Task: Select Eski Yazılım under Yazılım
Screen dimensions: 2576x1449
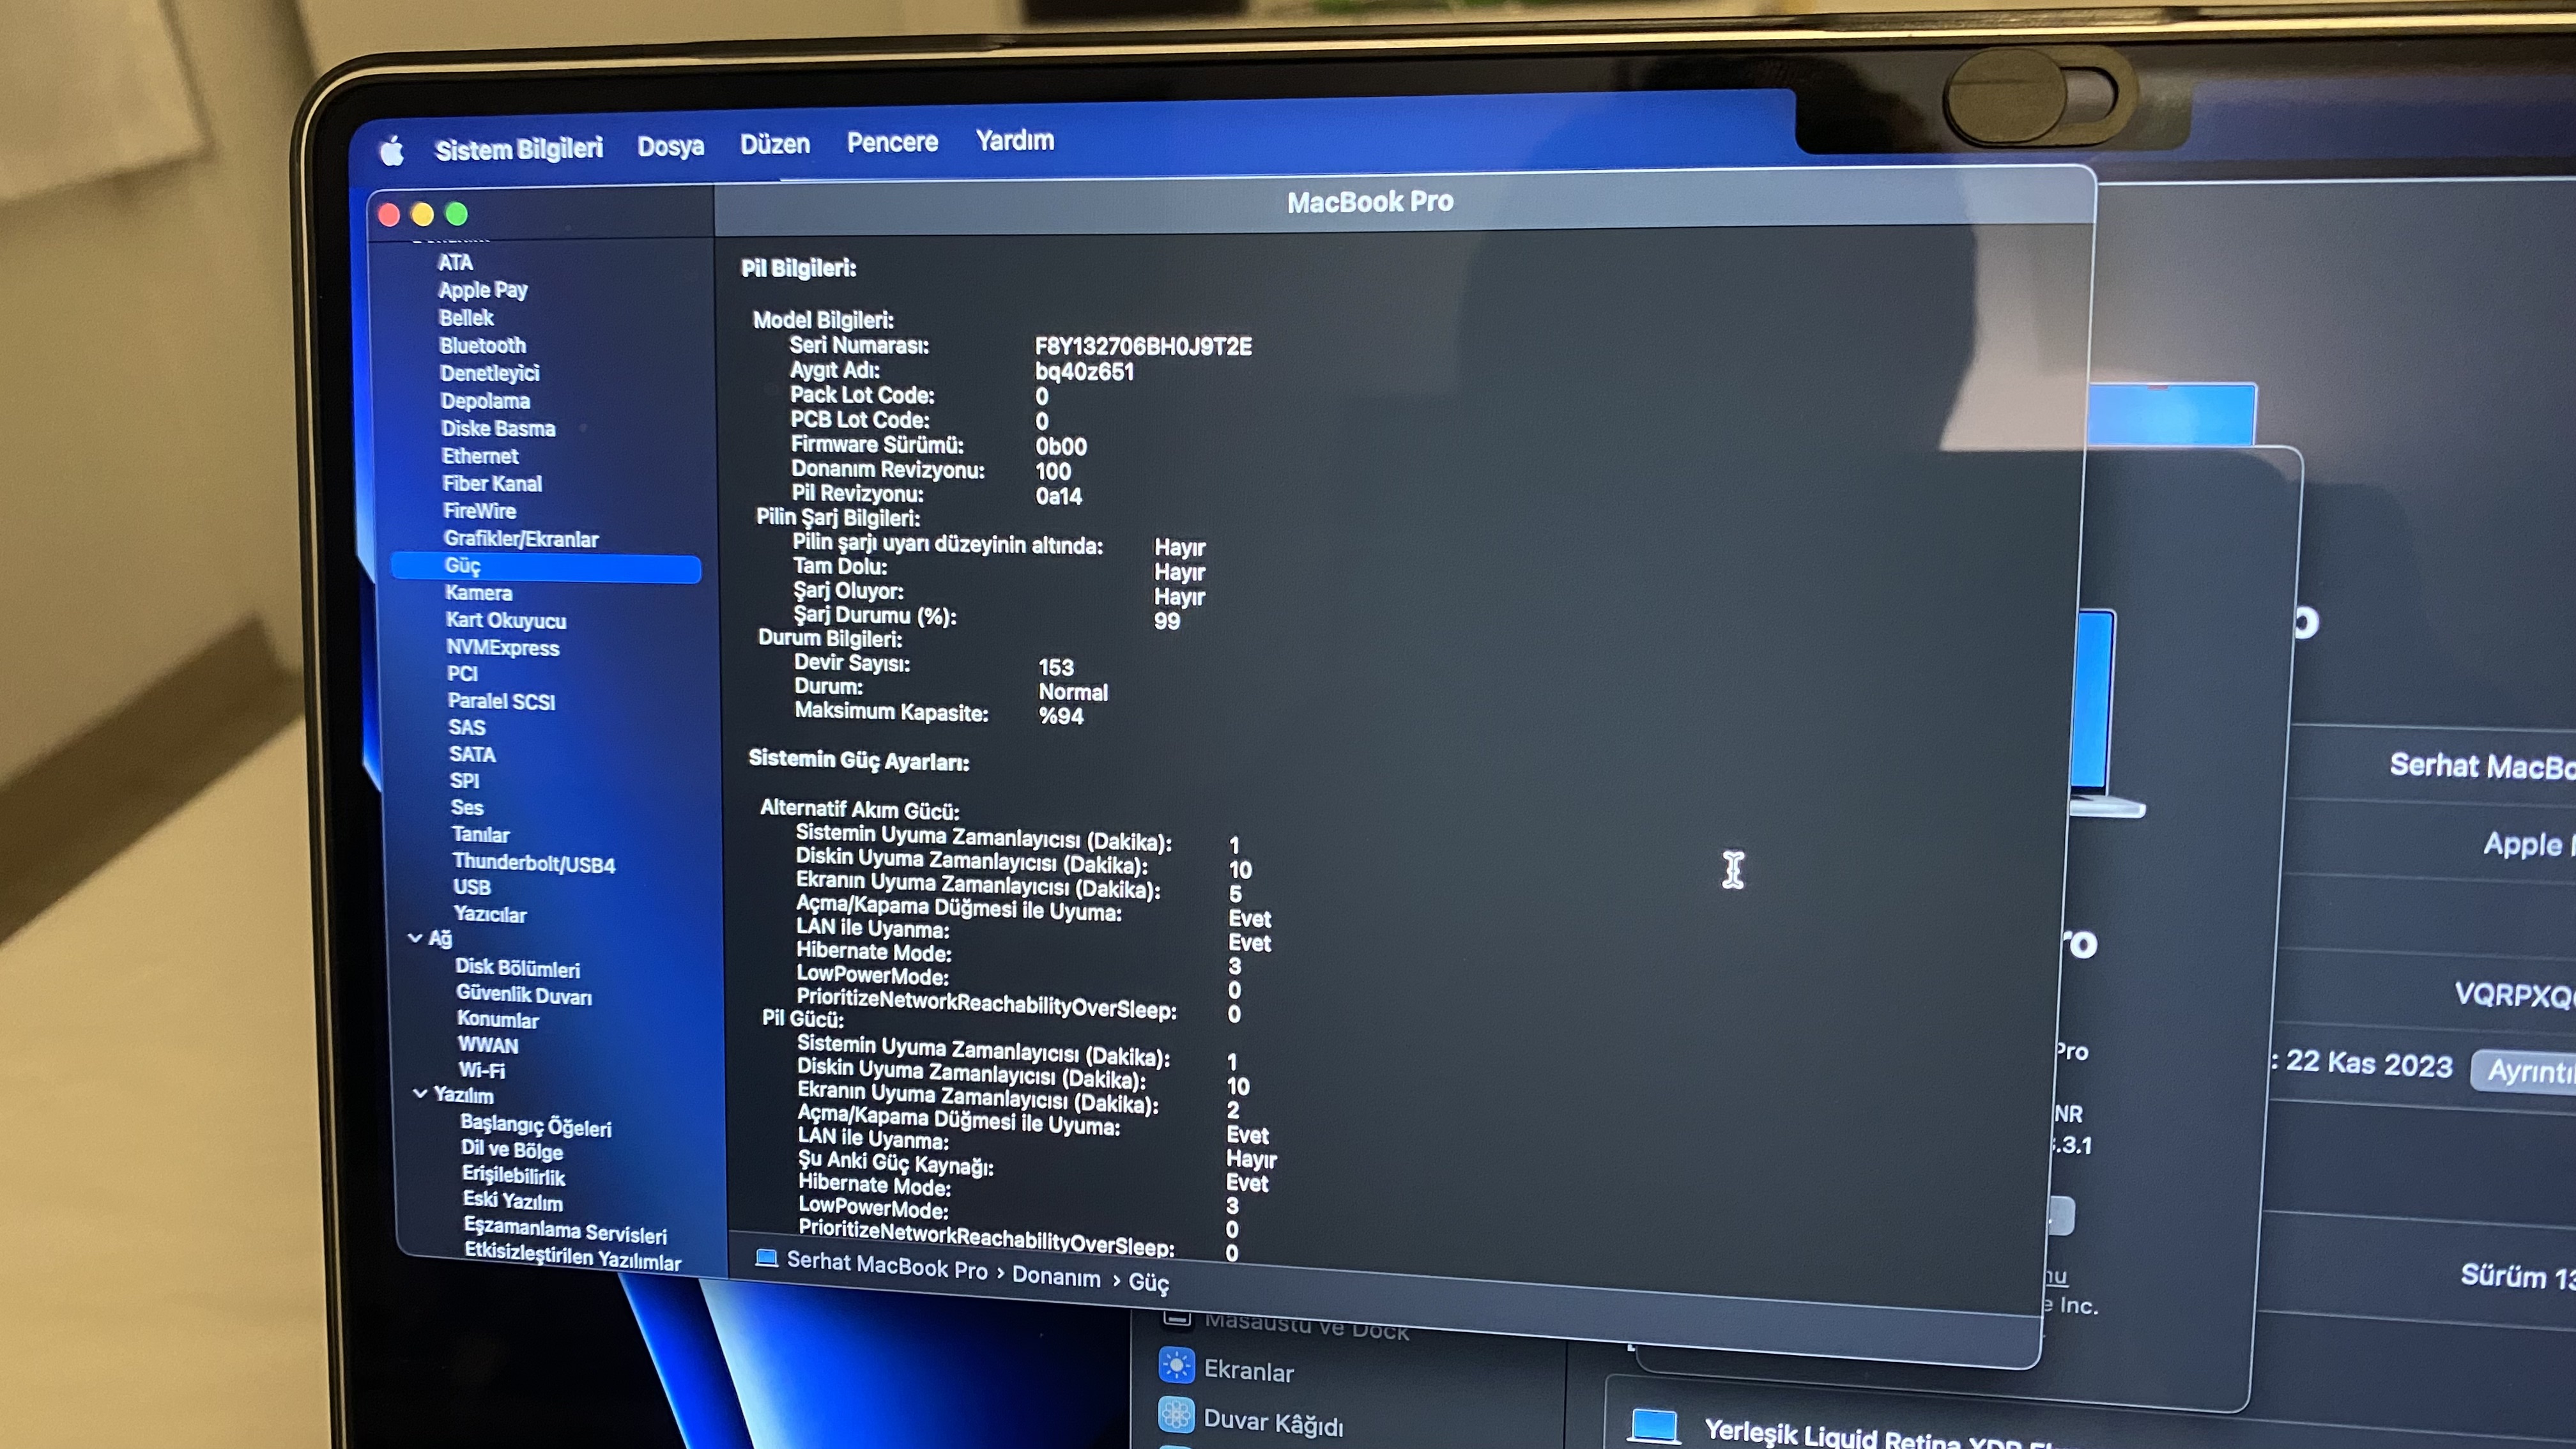Action: (513, 1202)
